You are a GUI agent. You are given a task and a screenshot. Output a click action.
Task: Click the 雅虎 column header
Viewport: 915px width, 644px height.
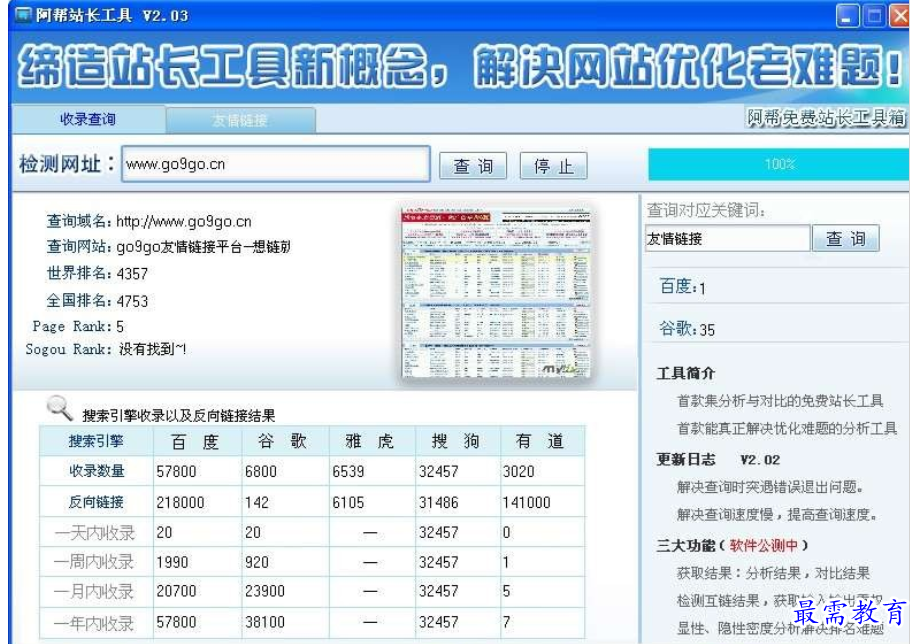(x=370, y=441)
